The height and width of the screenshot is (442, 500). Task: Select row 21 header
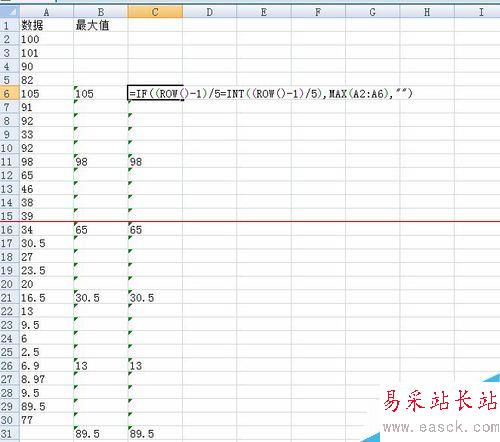[10, 298]
